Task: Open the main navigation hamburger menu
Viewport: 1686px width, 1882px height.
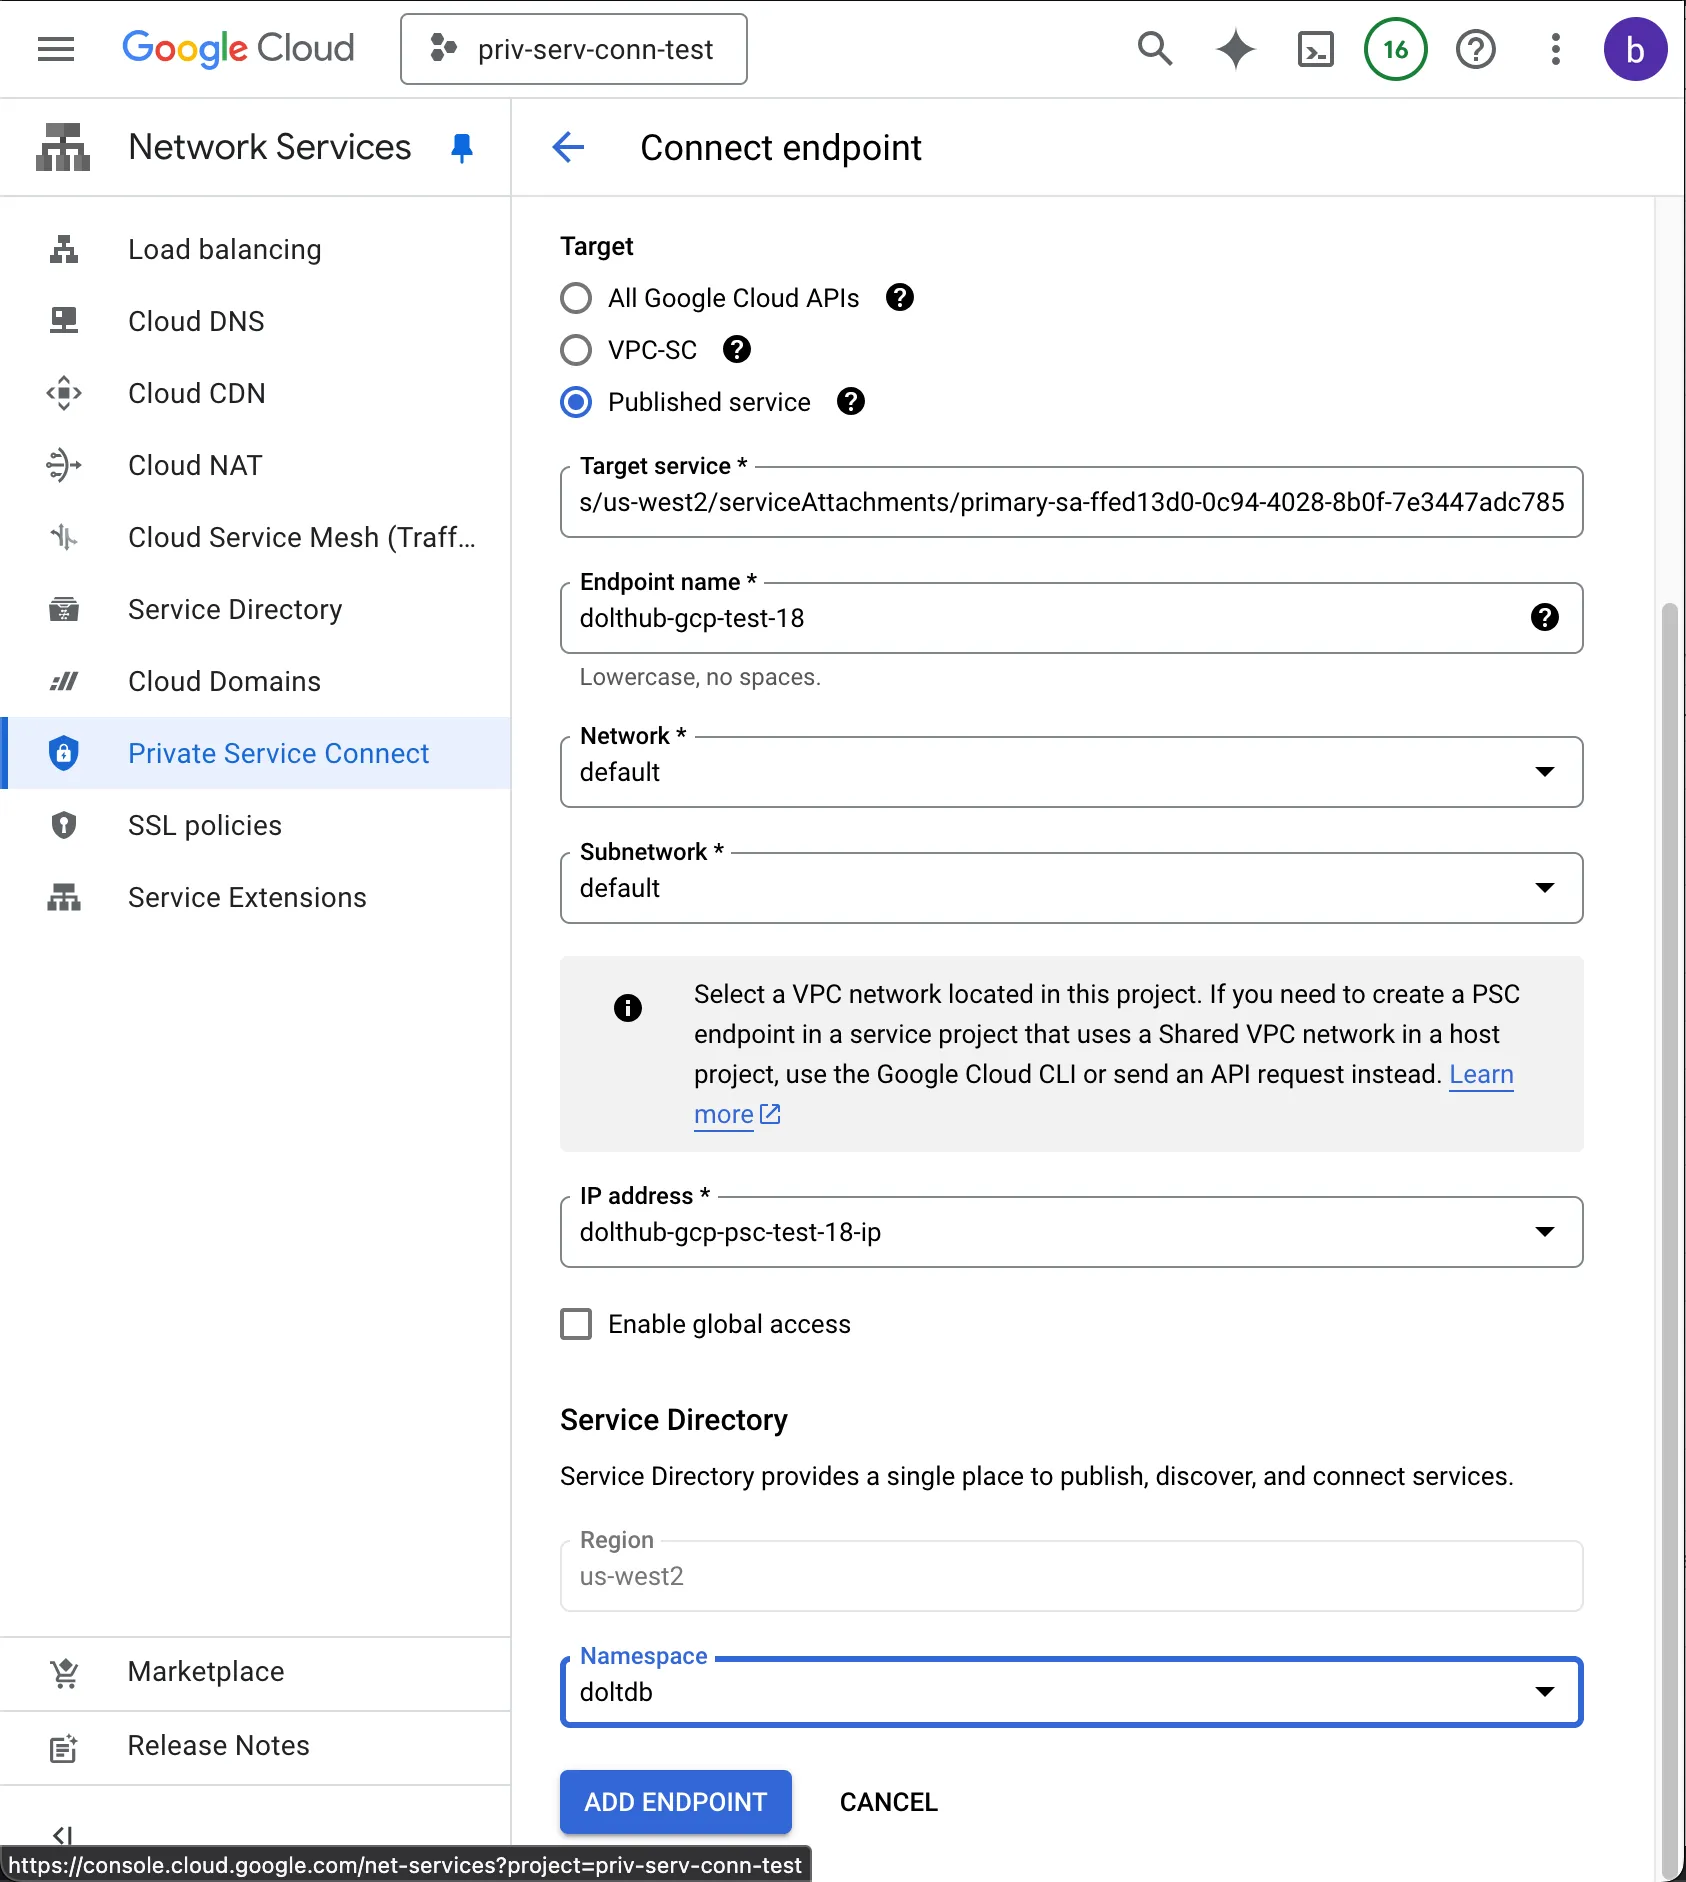Action: [x=56, y=49]
